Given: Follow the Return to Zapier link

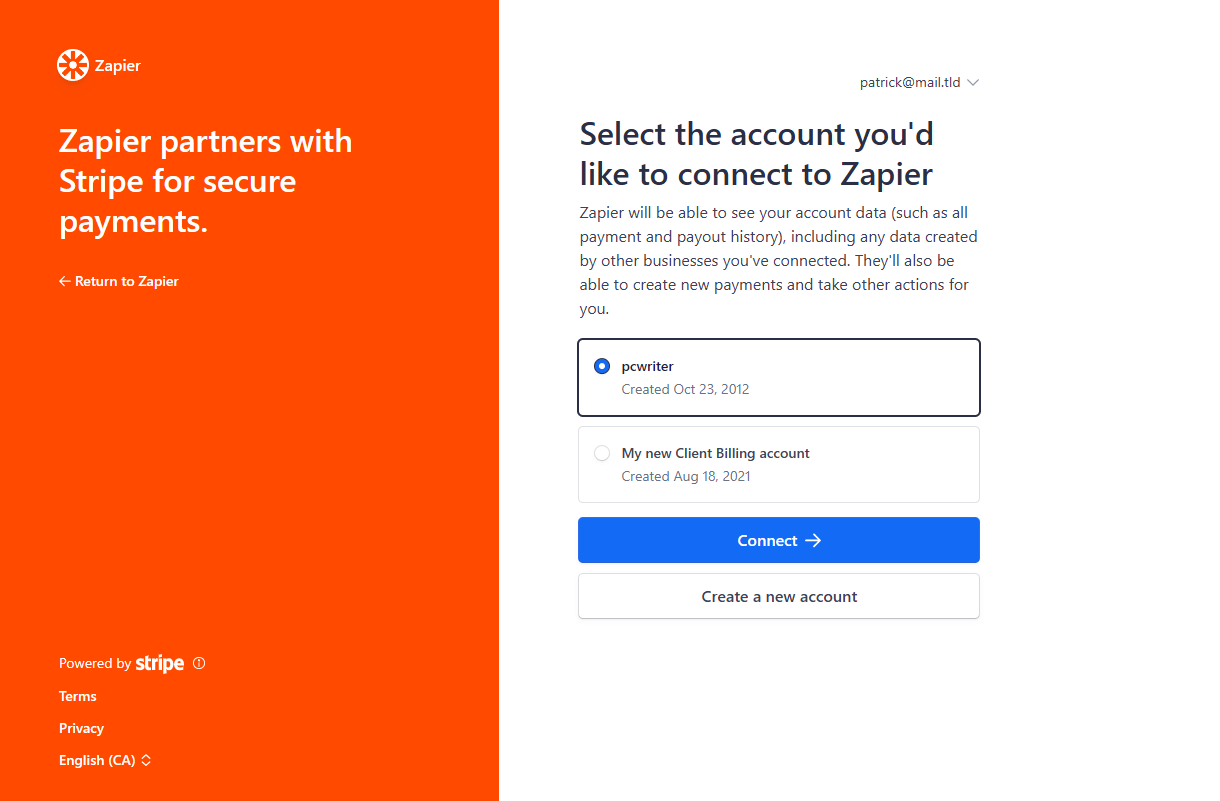Looking at the screenshot, I should point(126,282).
